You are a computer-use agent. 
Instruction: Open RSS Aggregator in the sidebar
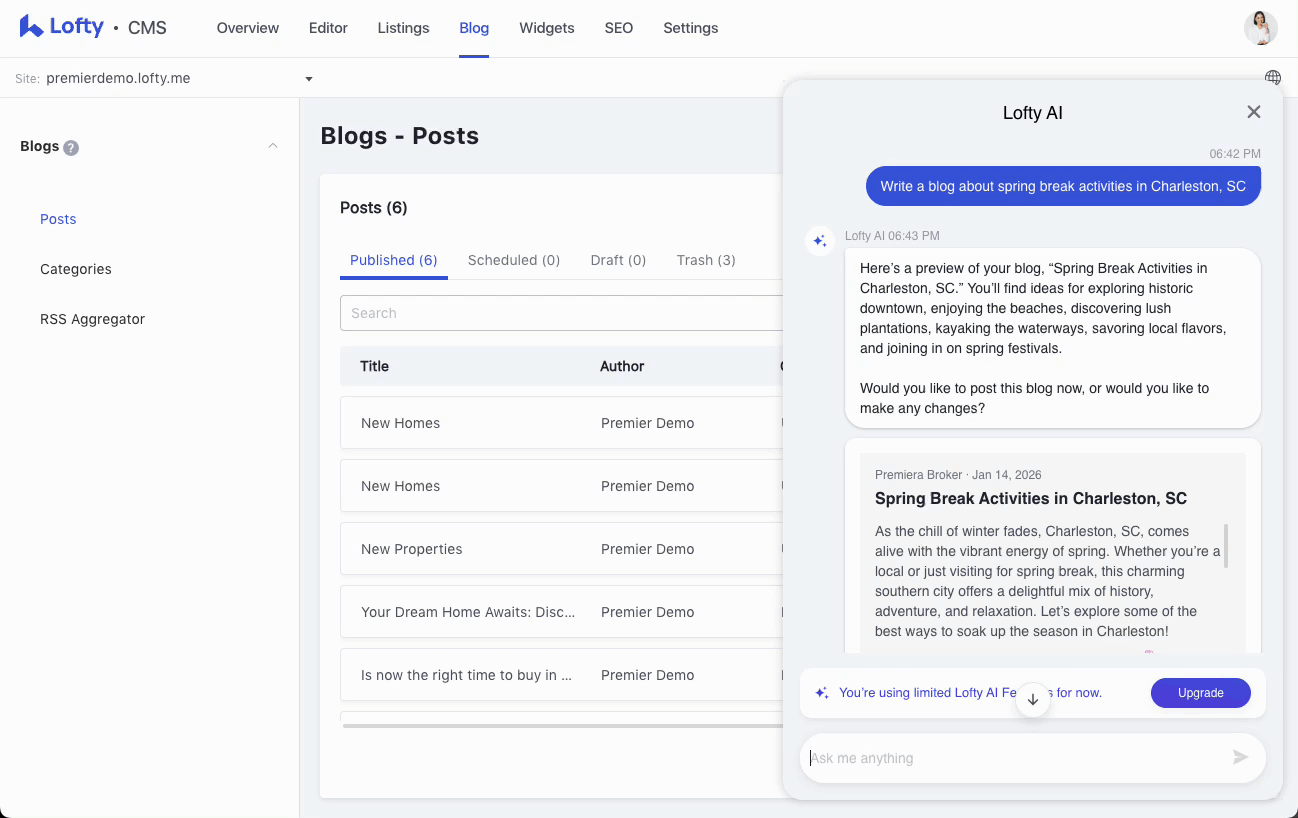(x=92, y=319)
